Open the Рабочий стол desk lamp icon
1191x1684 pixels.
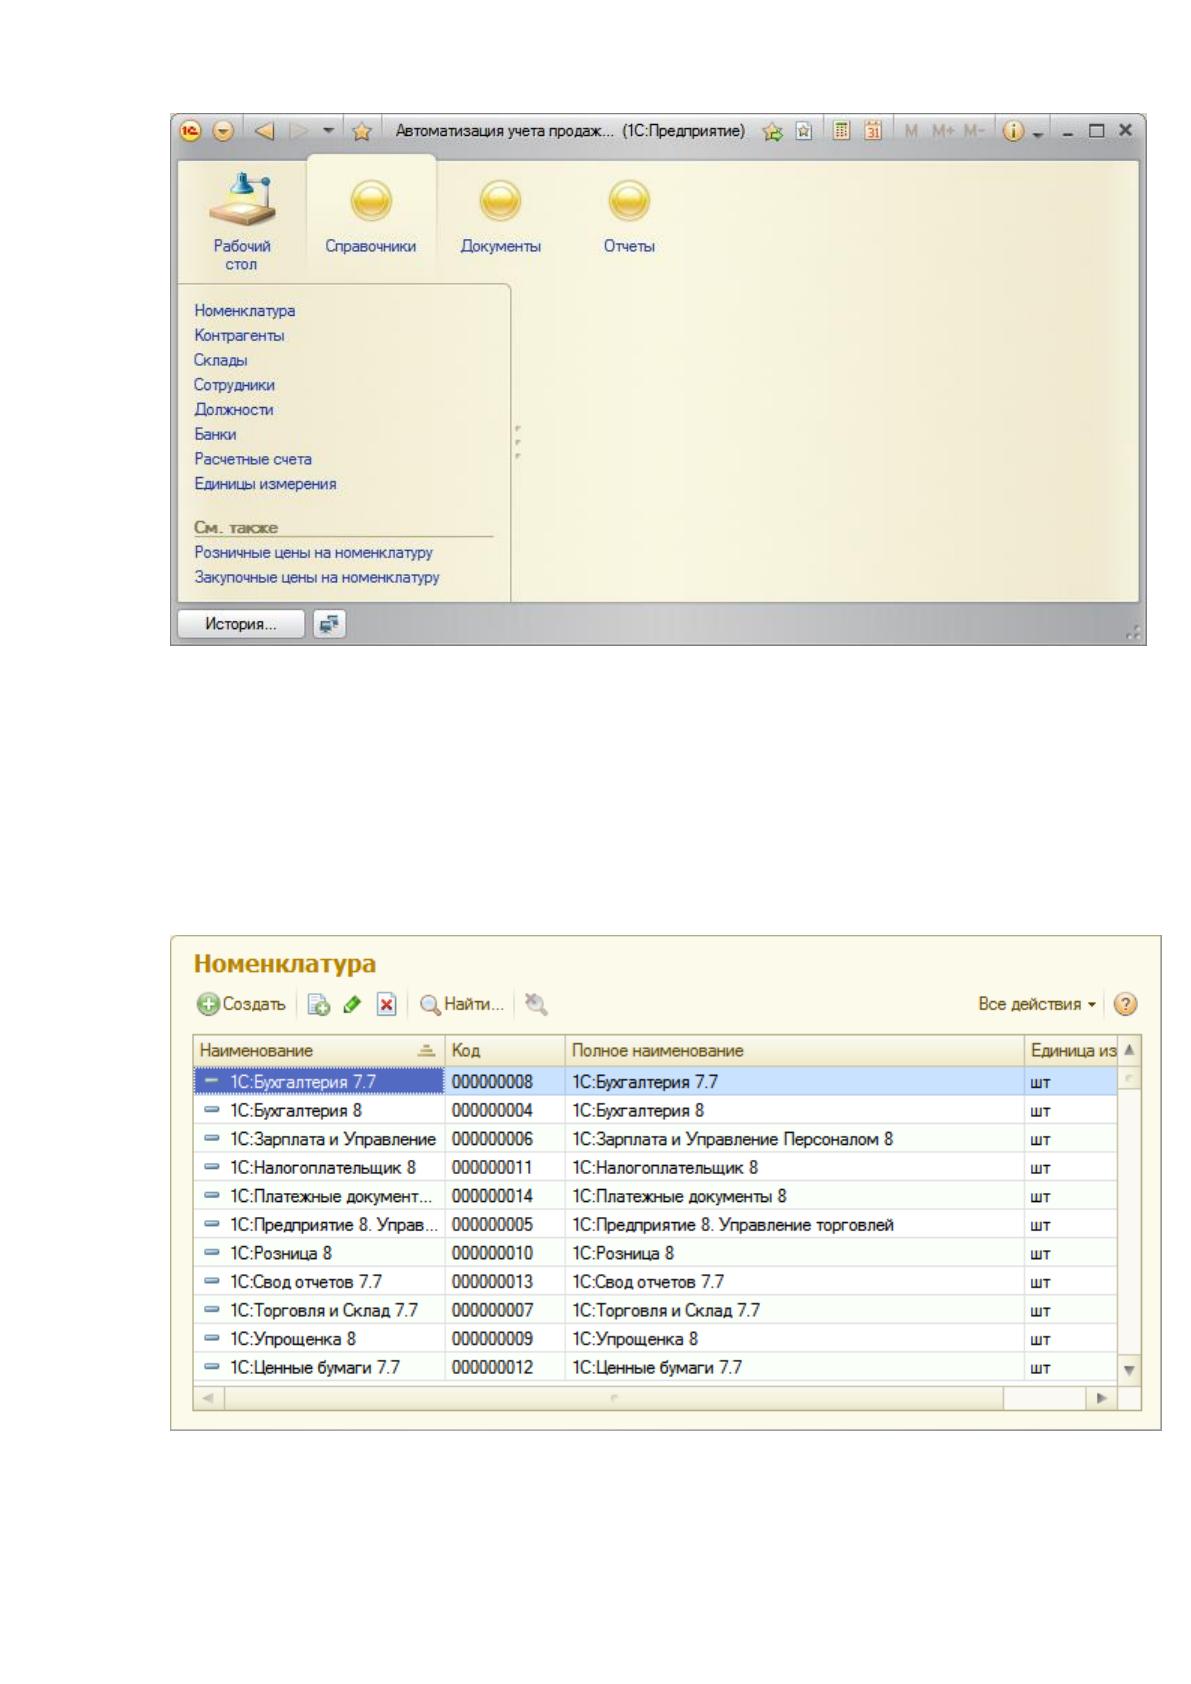(240, 198)
